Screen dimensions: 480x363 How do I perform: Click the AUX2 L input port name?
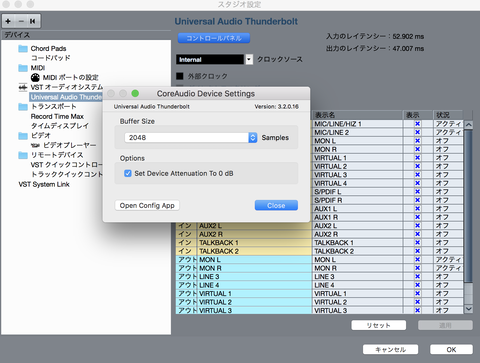coord(210,226)
